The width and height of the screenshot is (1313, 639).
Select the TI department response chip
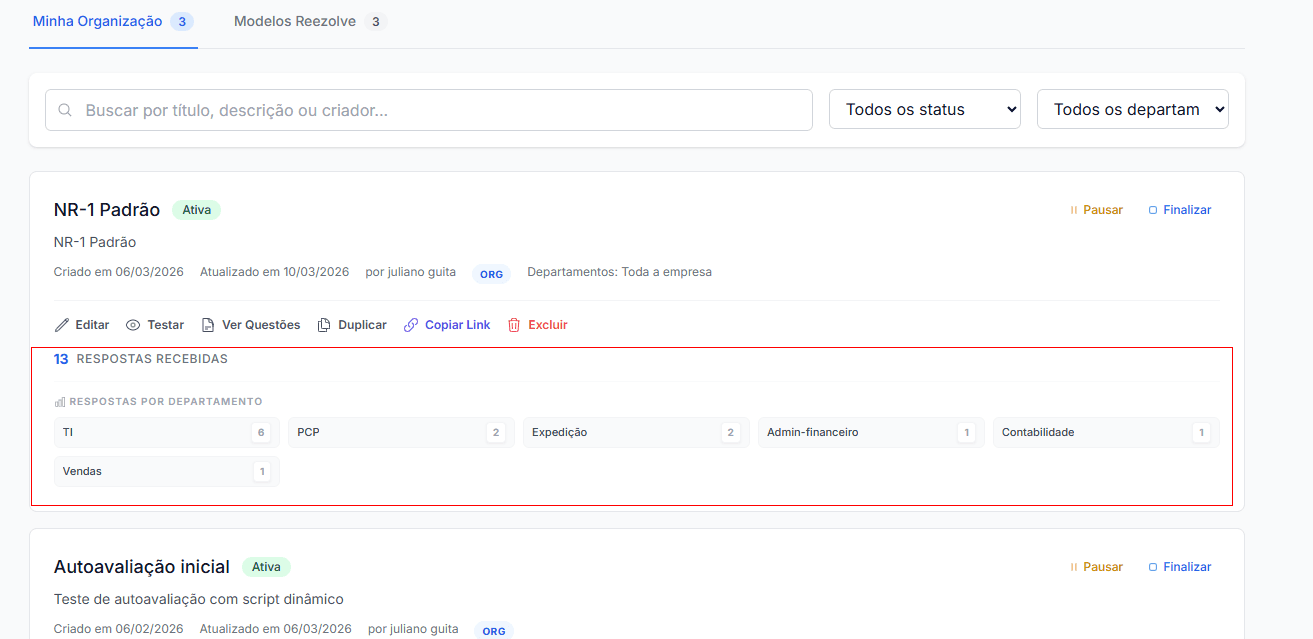[x=166, y=432]
